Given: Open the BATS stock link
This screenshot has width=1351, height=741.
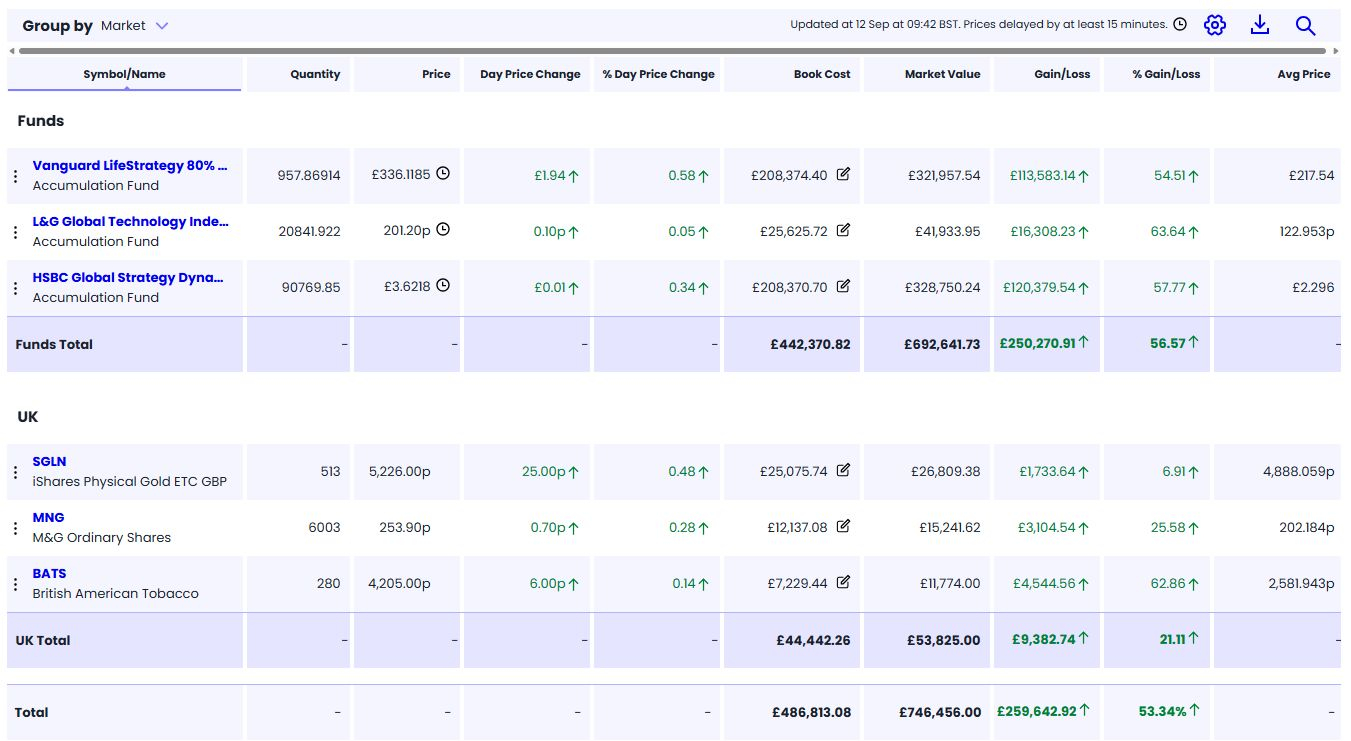Looking at the screenshot, I should 49,574.
